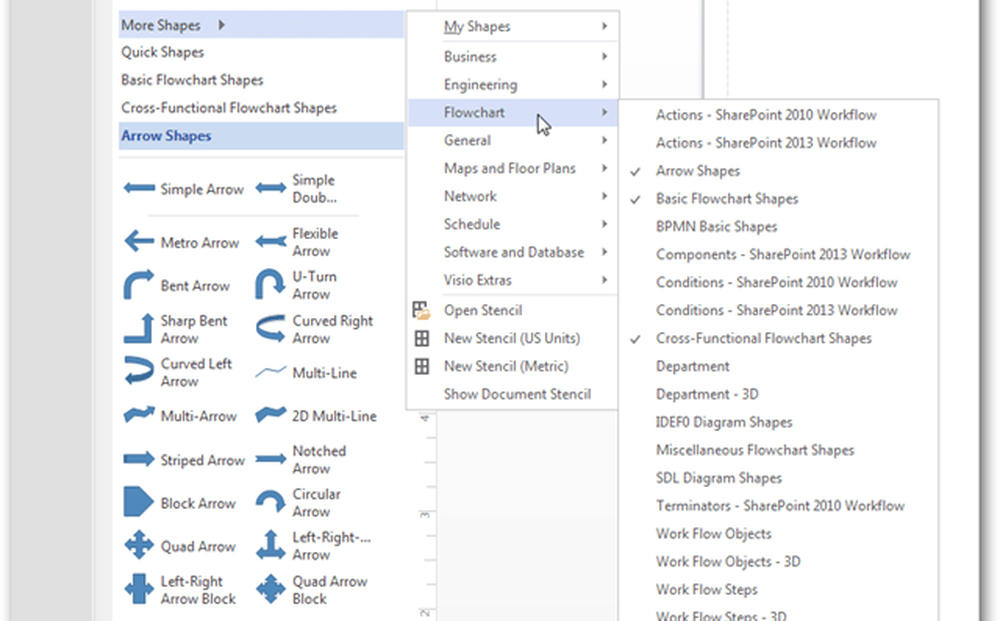
Task: Click the New Stencil (US Units) grid icon
Action: (422, 339)
